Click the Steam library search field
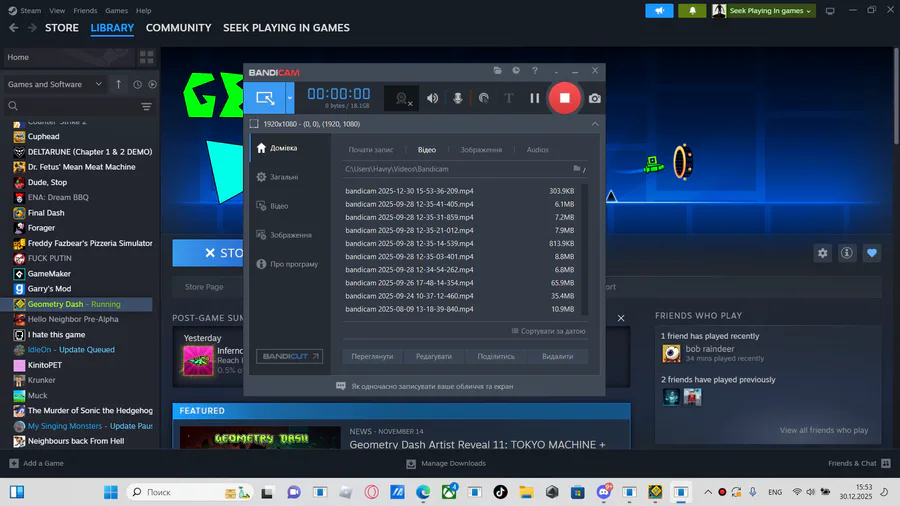900x506 pixels. [x=72, y=106]
